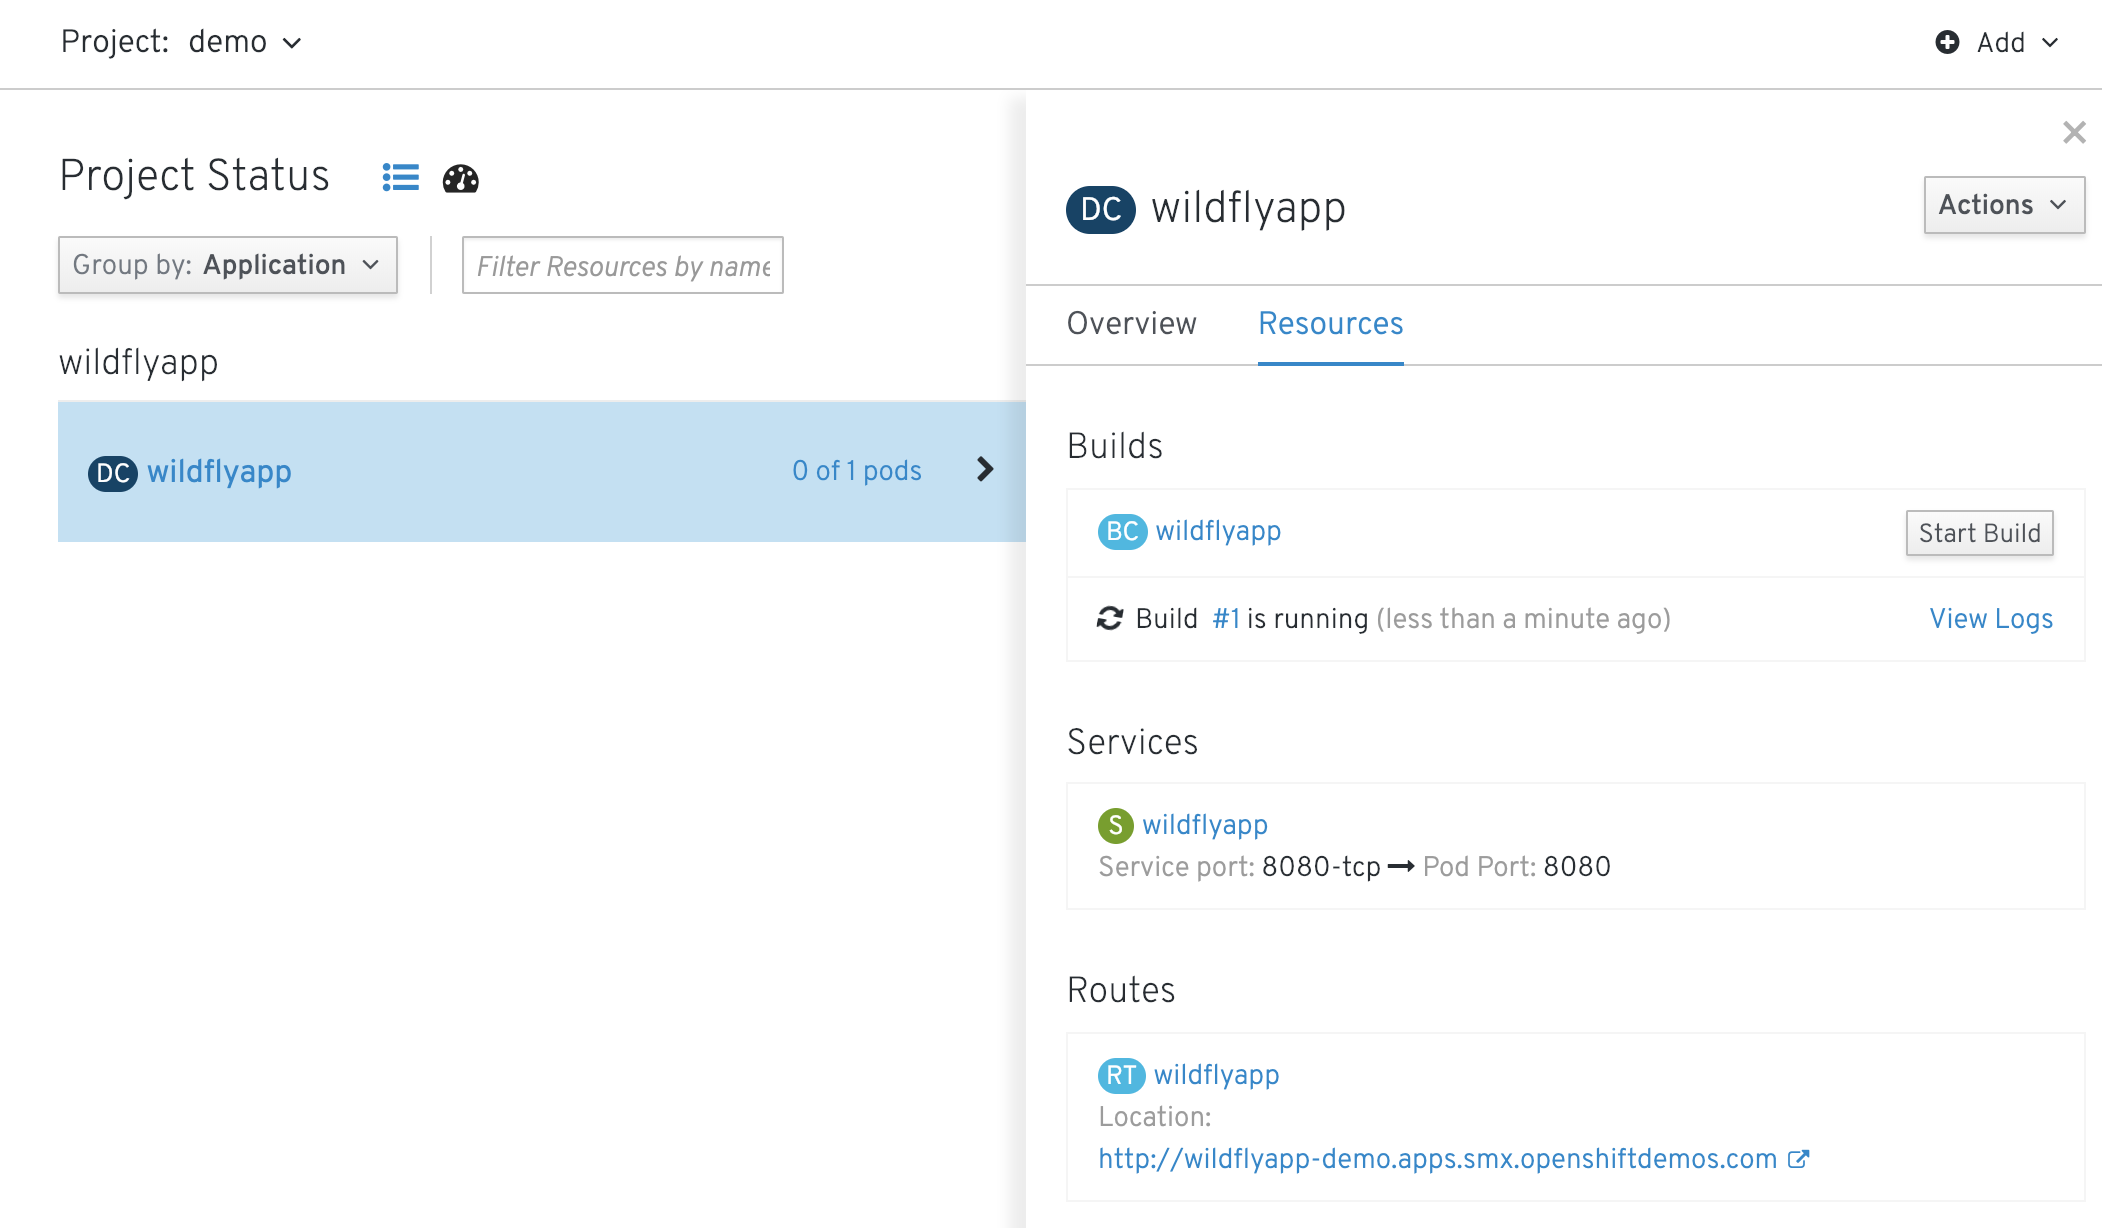The width and height of the screenshot is (2102, 1228).
Task: Switch to the Overview tab
Action: [x=1131, y=323]
